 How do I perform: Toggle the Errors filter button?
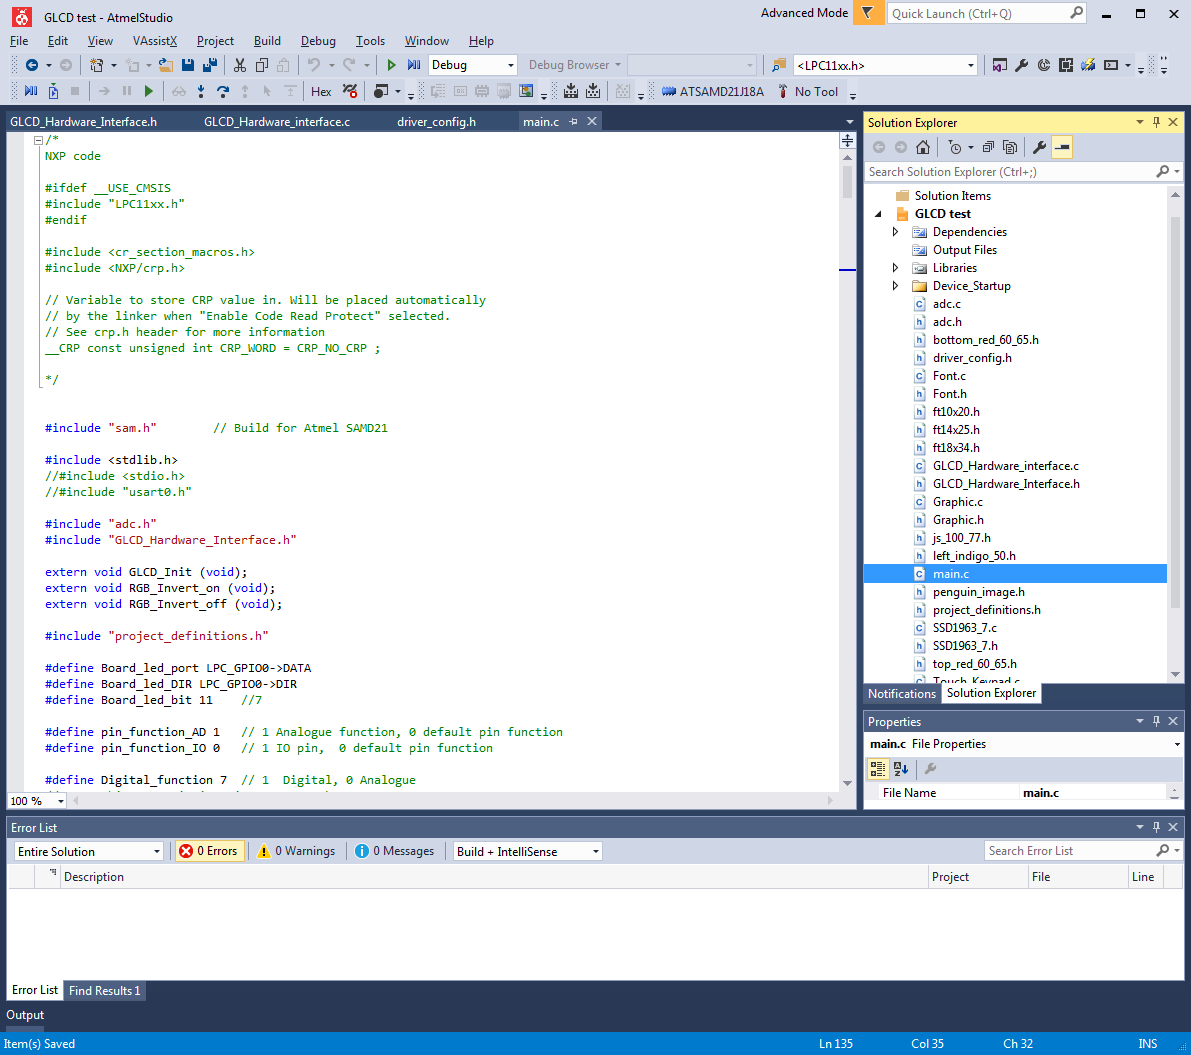tap(209, 851)
